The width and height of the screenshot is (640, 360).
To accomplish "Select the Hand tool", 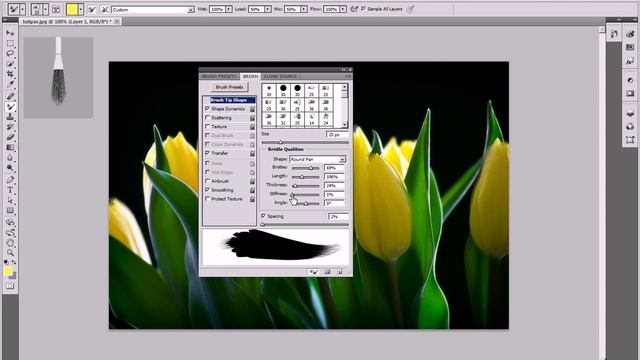I will [10, 243].
